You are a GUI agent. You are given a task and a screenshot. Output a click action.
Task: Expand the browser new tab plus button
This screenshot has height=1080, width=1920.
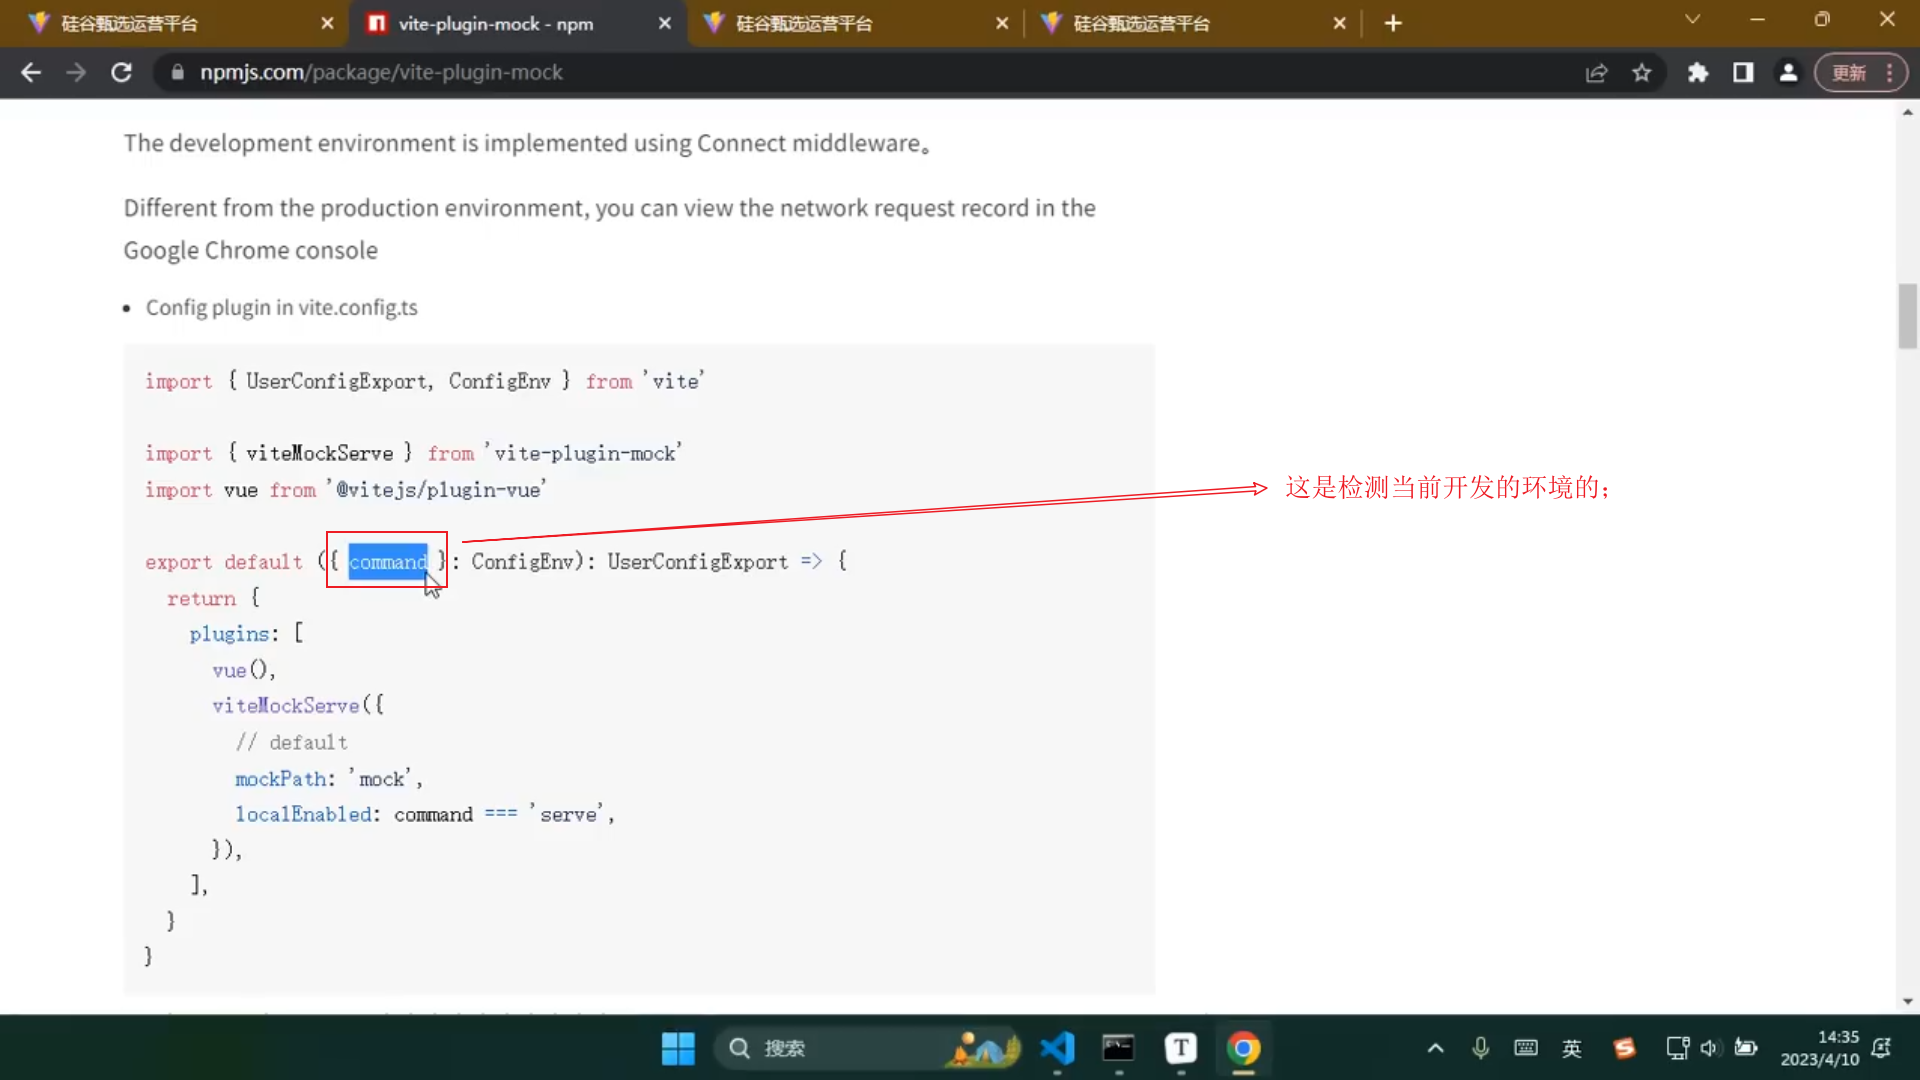1391,24
